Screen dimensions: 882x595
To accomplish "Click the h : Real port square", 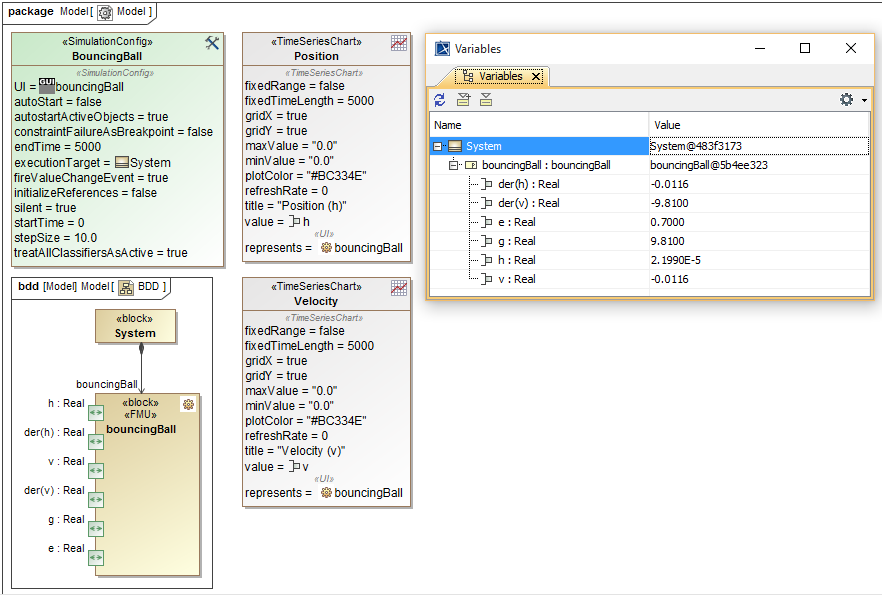I will point(96,412).
